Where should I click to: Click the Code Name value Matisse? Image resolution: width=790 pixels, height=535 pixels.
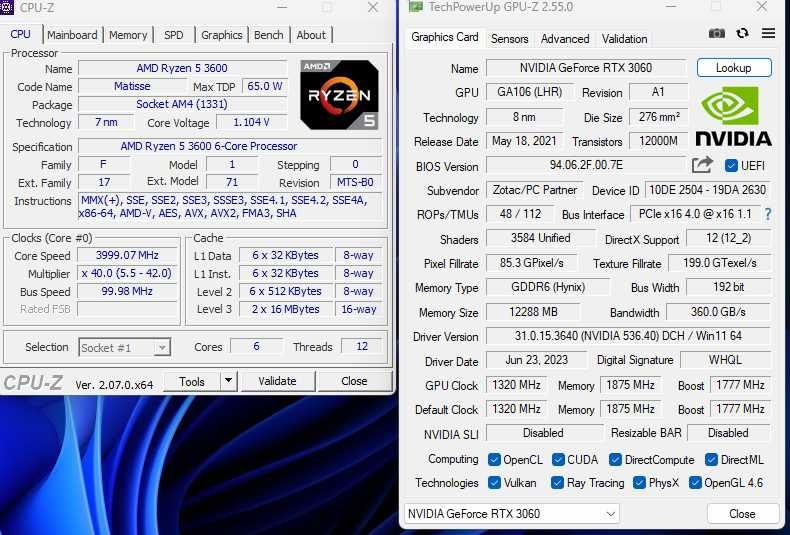pos(132,87)
